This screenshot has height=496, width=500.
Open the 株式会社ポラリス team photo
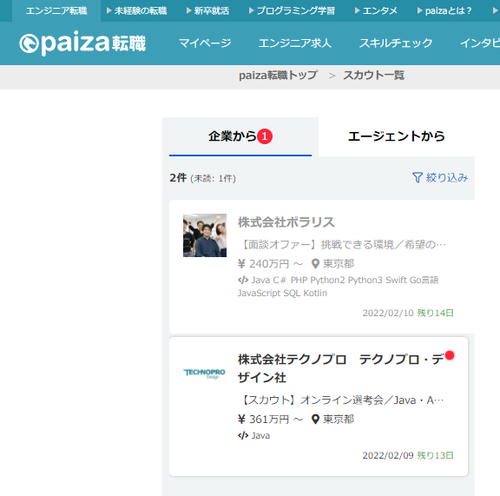205,235
